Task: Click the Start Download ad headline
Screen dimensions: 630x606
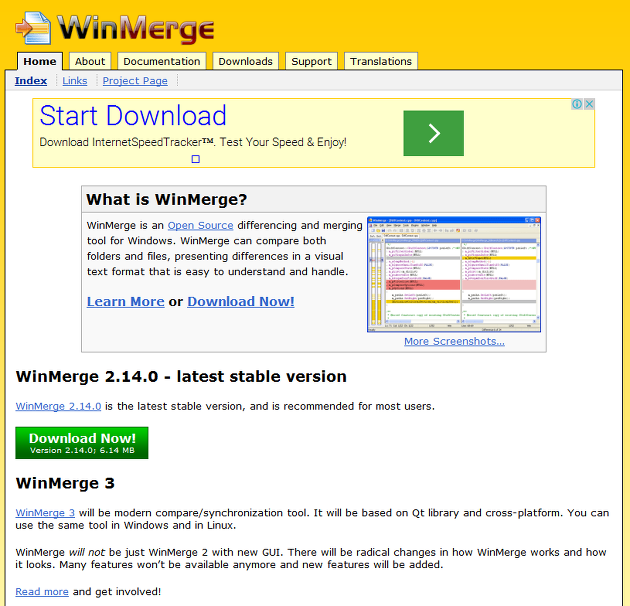Action: 133,116
